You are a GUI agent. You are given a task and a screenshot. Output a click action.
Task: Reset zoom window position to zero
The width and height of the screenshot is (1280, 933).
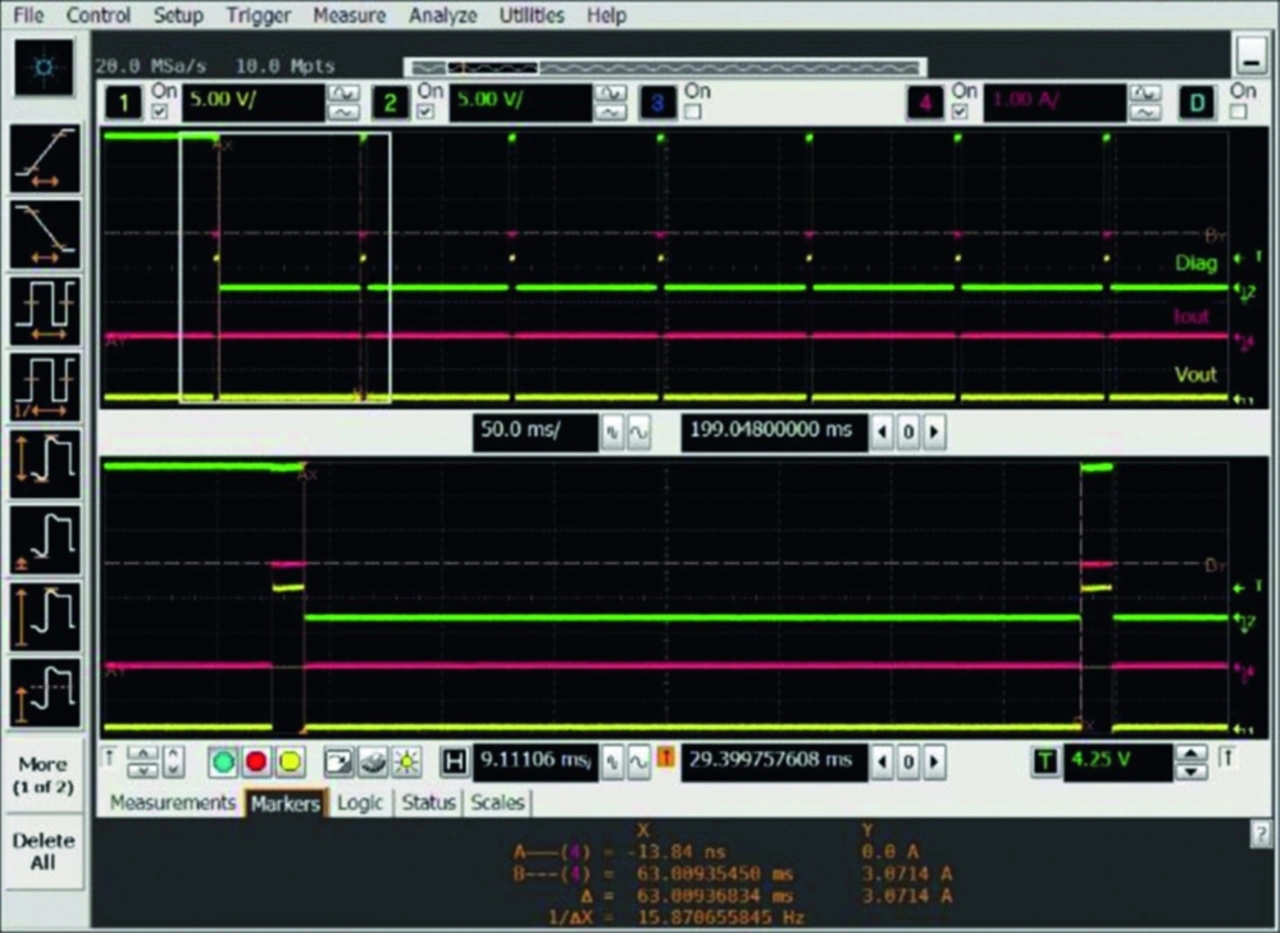(x=908, y=762)
